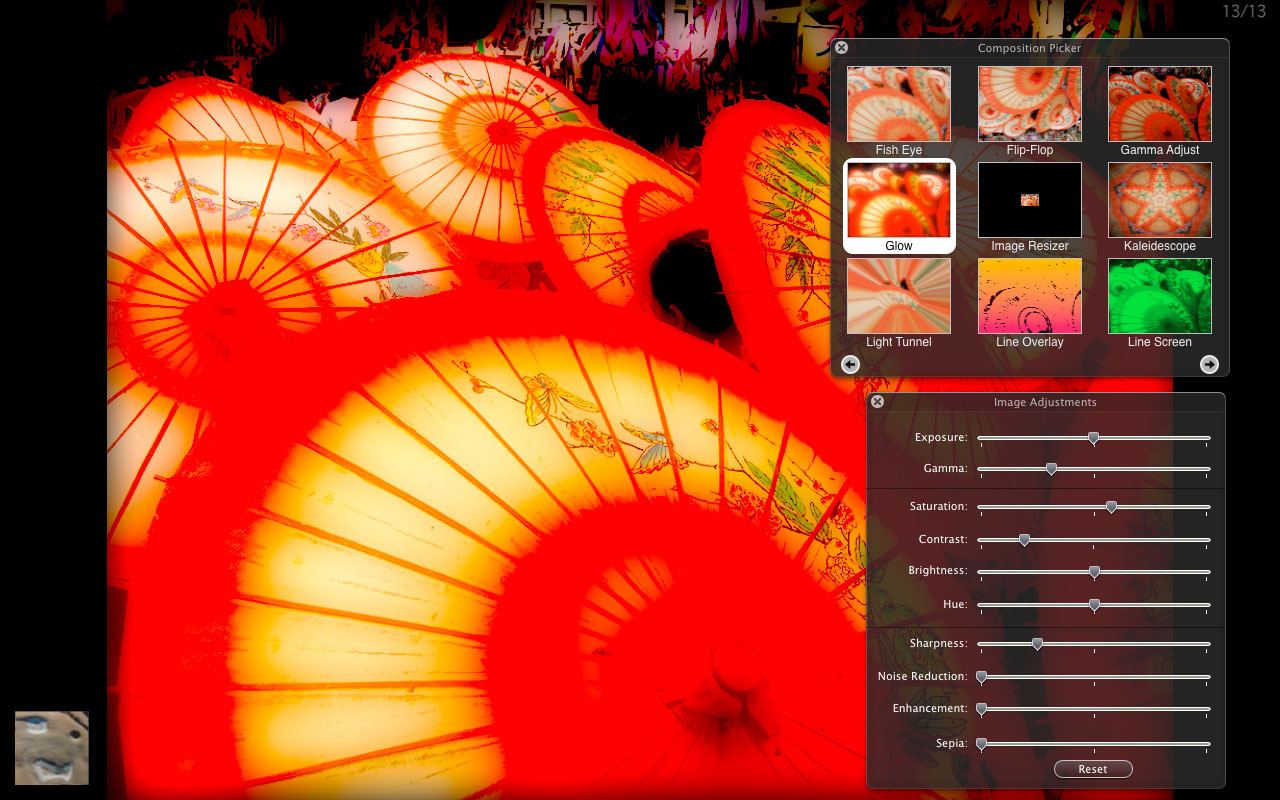Click the Exposure label
This screenshot has height=800, width=1280.
pos(941,438)
